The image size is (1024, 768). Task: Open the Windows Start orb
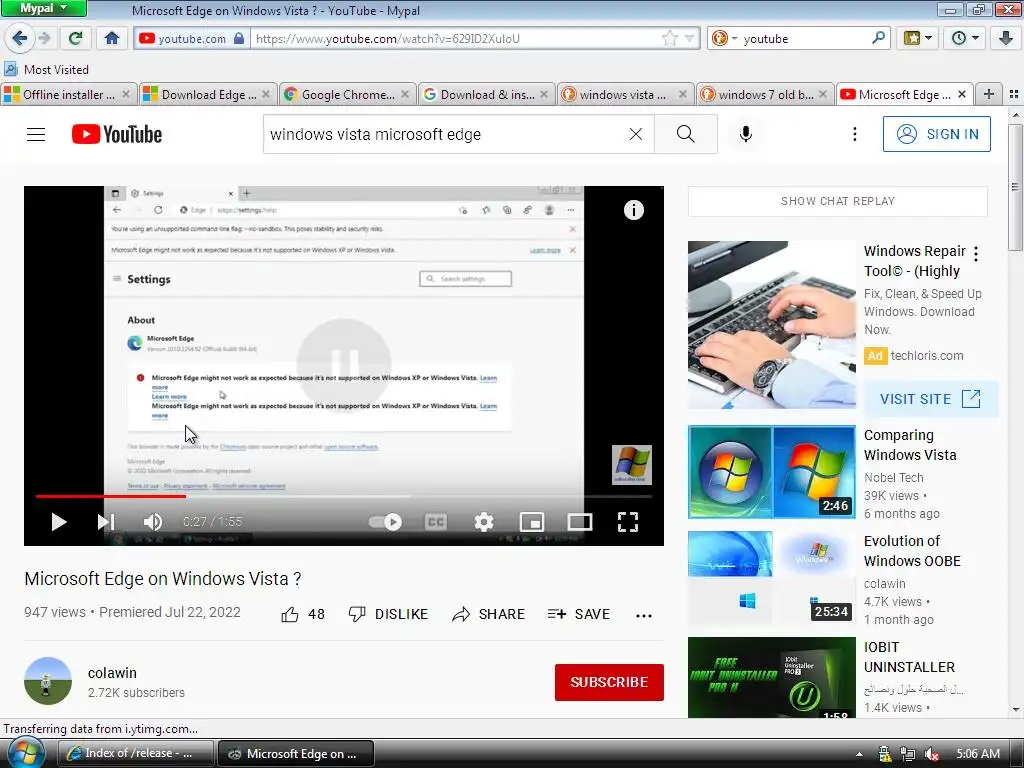click(24, 752)
